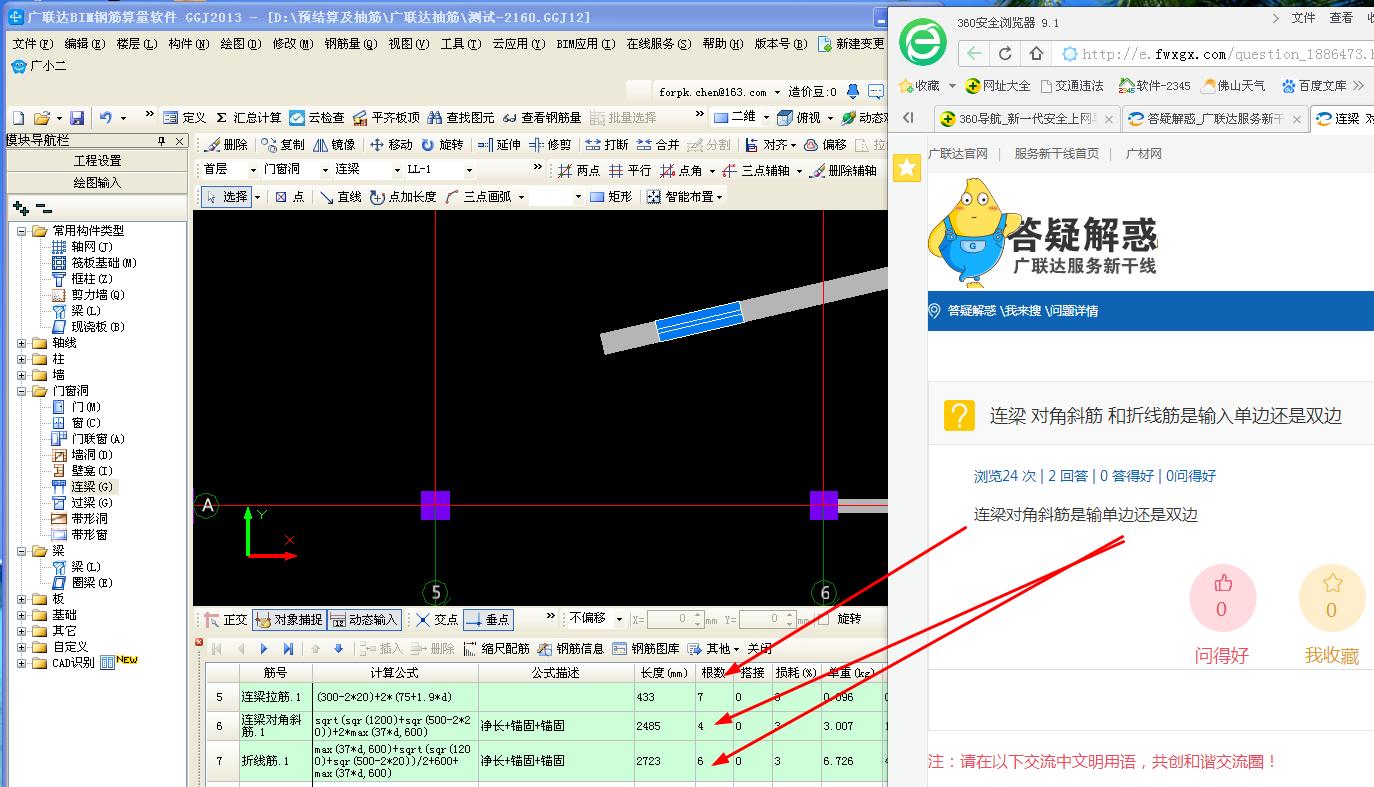Click 平行 parallel axis tool
This screenshot has height=787, width=1374.
click(x=630, y=171)
